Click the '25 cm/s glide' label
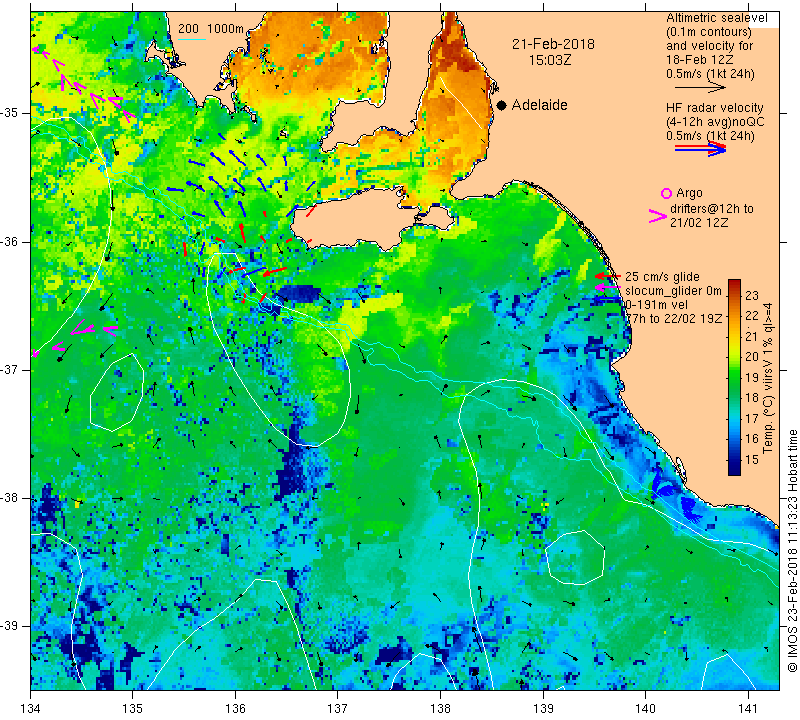 coord(662,277)
